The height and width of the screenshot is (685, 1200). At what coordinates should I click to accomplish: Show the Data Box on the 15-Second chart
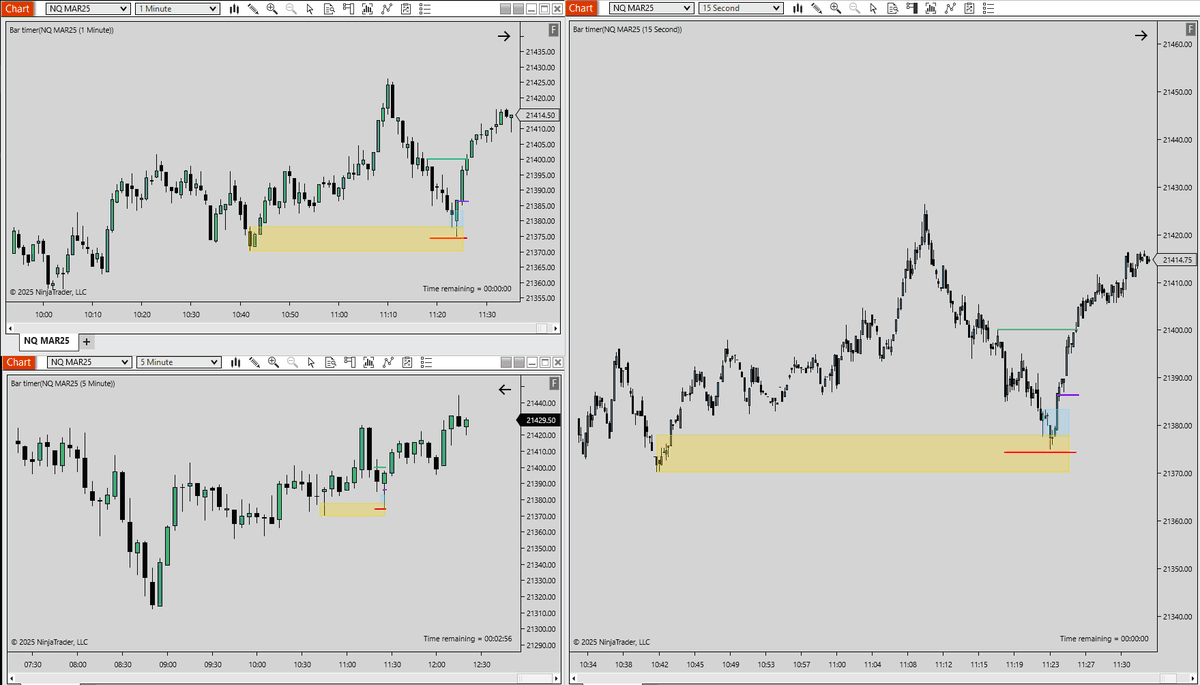[x=892, y=8]
